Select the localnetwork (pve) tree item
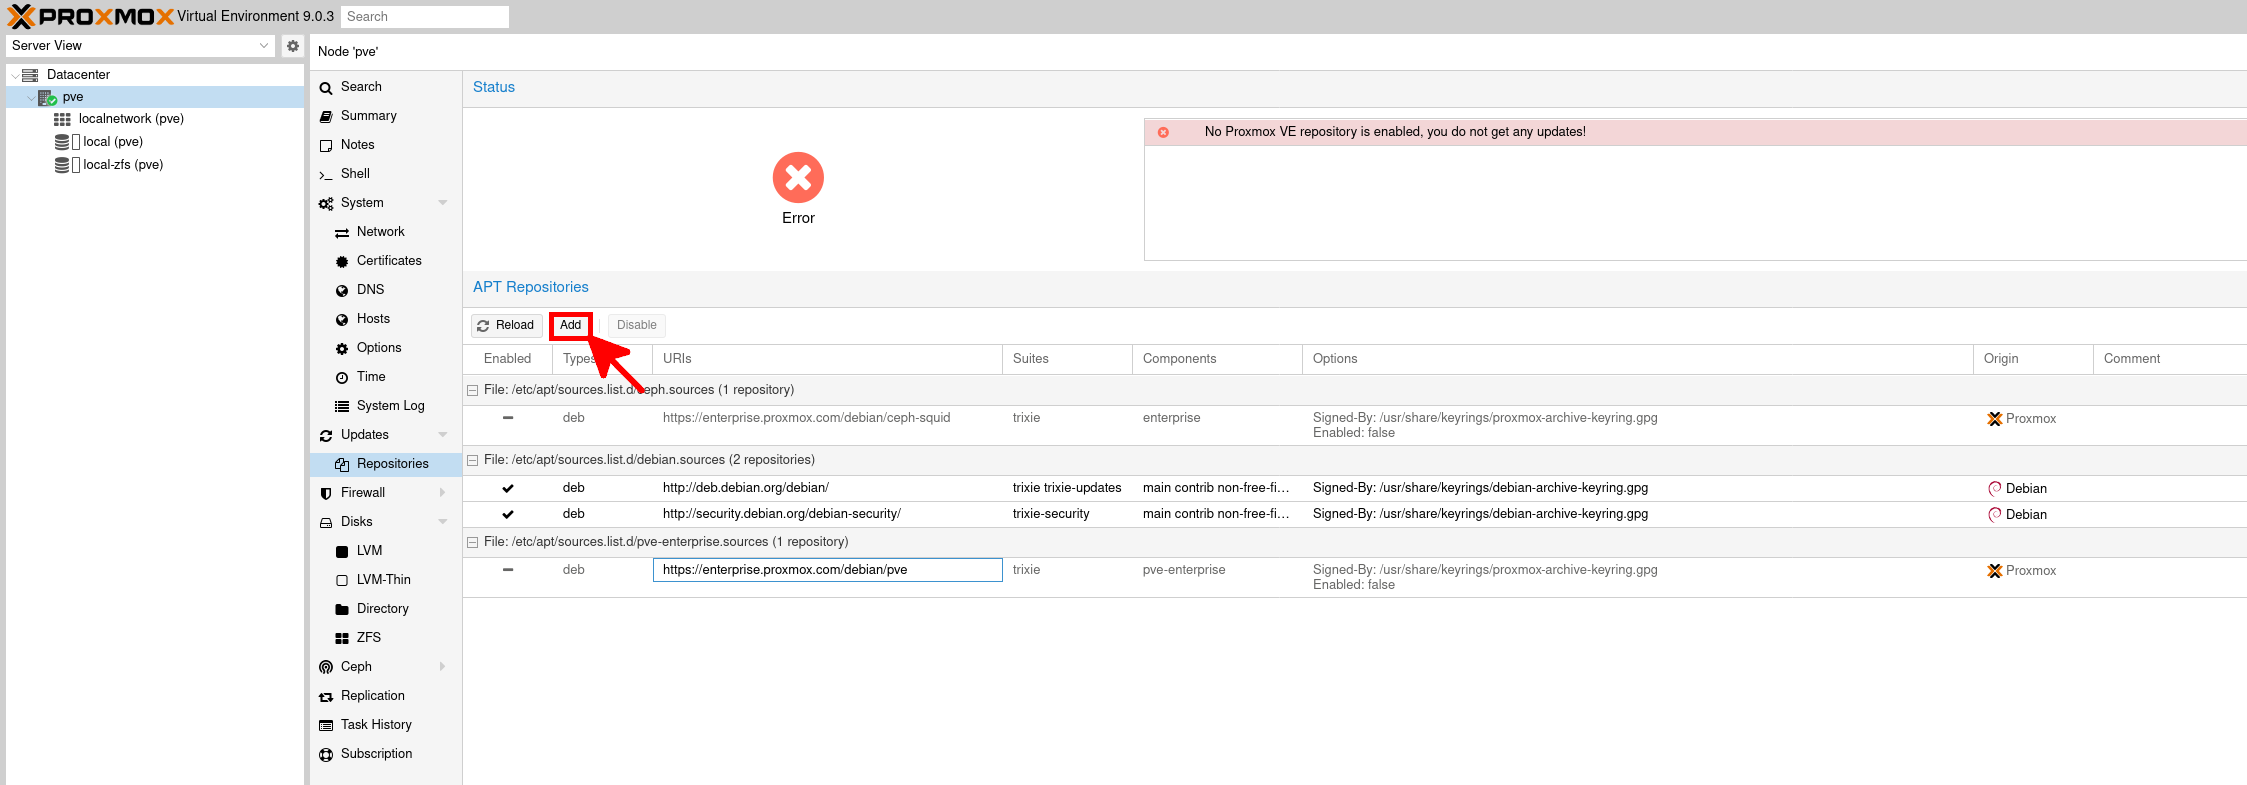 155,119
